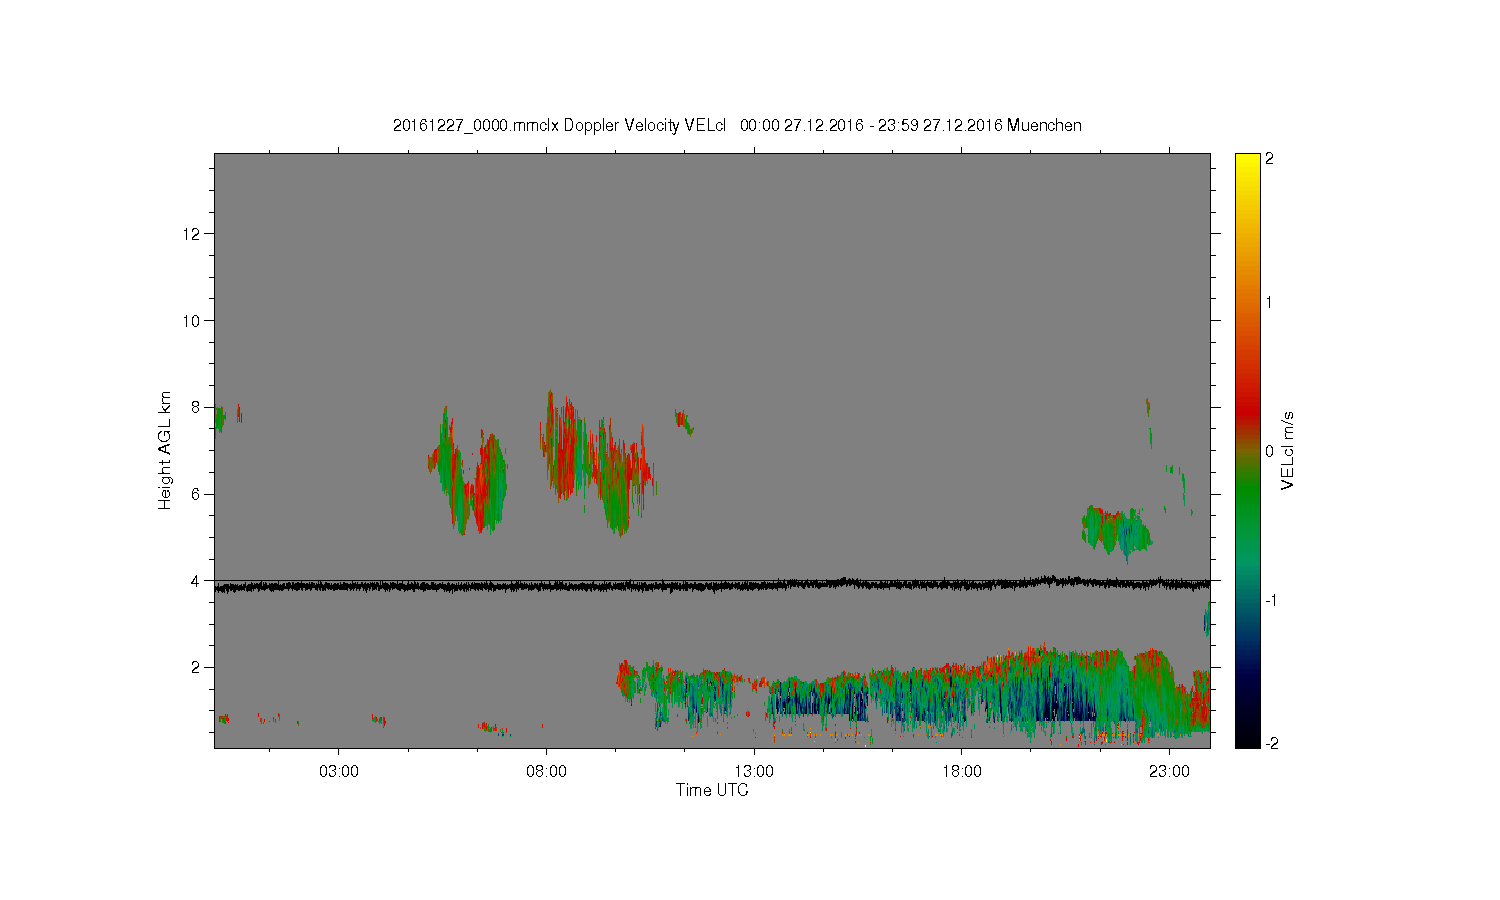The height and width of the screenshot is (900, 1500).
Task: Select the 18:00 time tick label
Action: [x=962, y=772]
